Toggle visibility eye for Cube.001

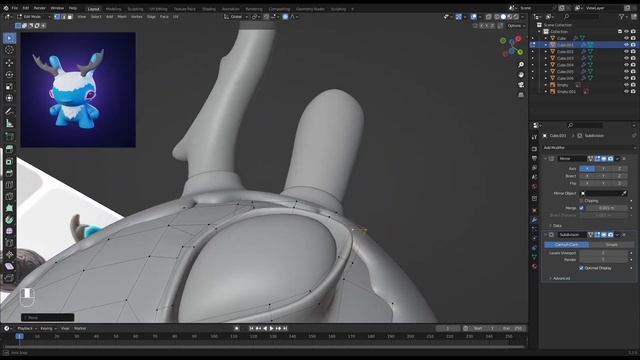[x=626, y=45]
